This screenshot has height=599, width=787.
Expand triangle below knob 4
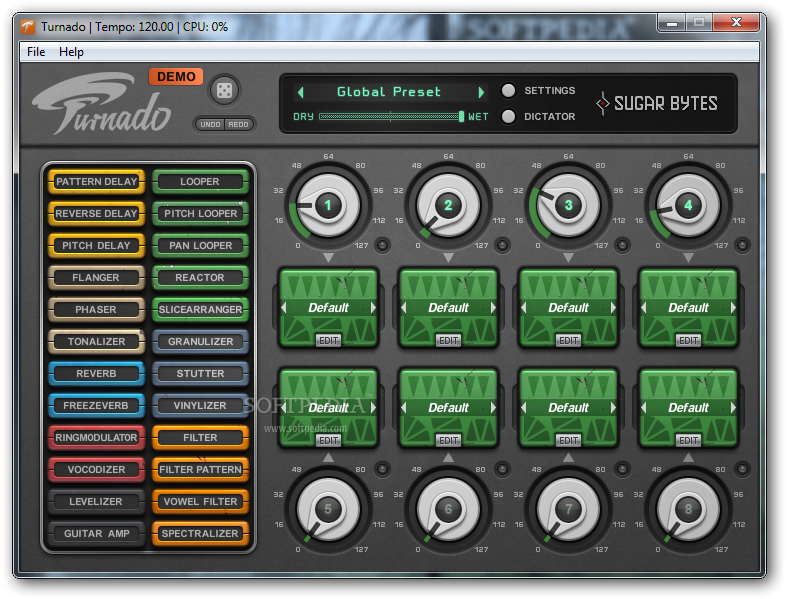click(x=688, y=258)
